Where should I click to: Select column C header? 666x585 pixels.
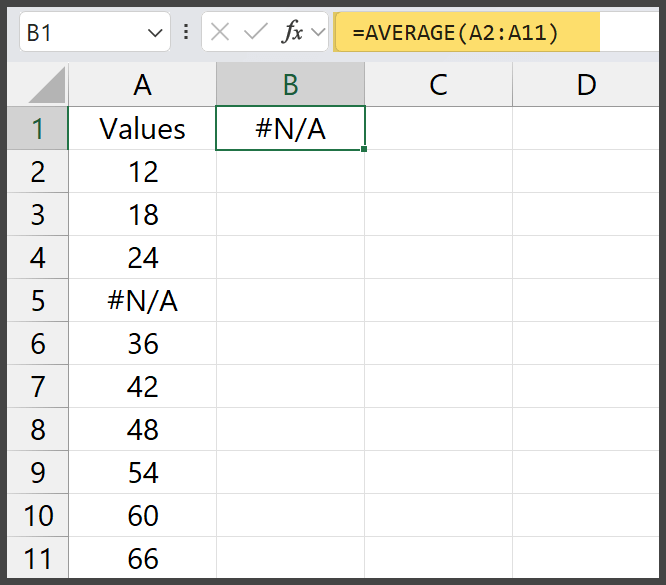[x=438, y=85]
